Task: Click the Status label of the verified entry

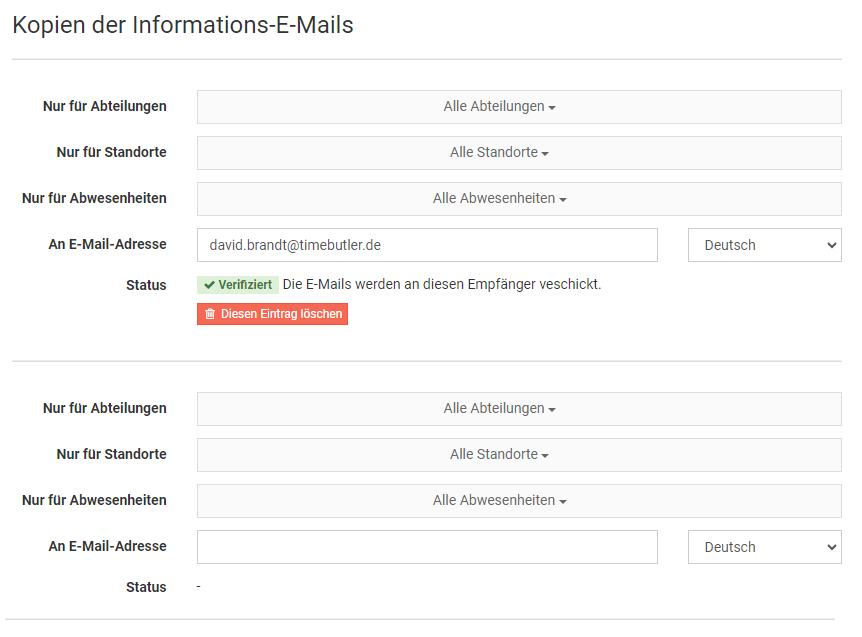Action: tap(146, 285)
